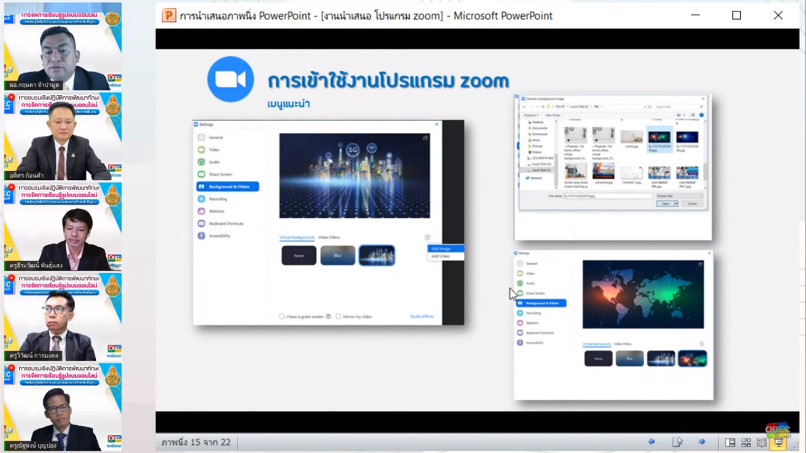Advance with the blue next-slide arrow
Image resolution: width=806 pixels, height=453 pixels.
(x=702, y=442)
